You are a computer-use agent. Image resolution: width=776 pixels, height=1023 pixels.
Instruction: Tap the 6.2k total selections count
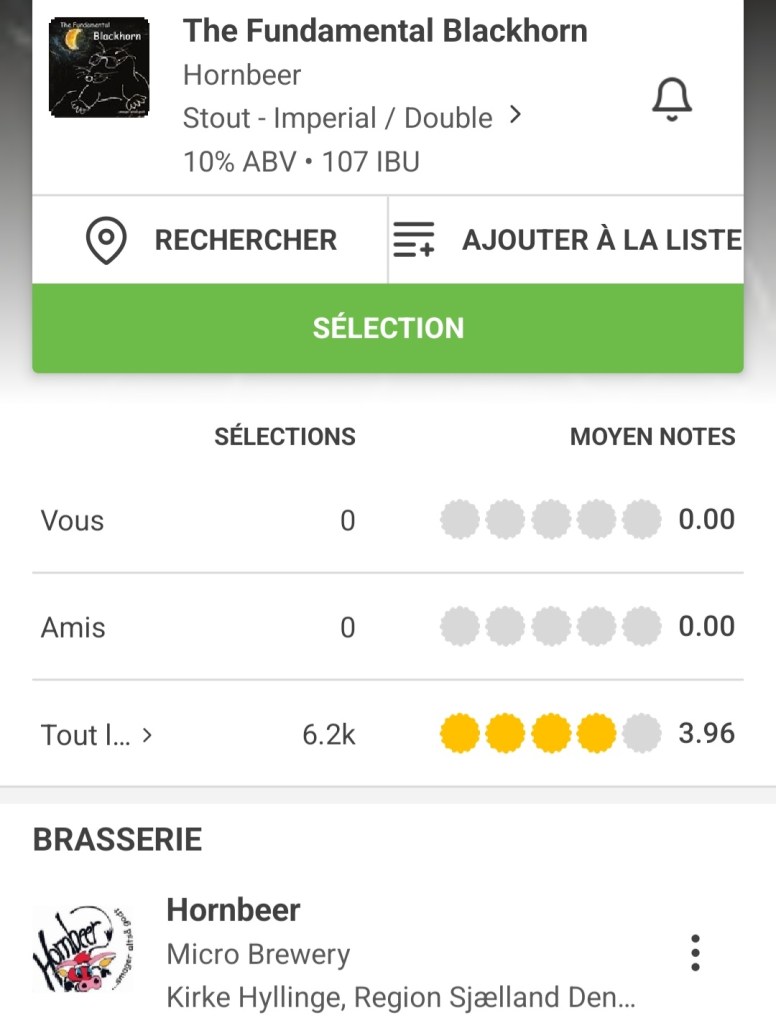pyautogui.click(x=328, y=735)
